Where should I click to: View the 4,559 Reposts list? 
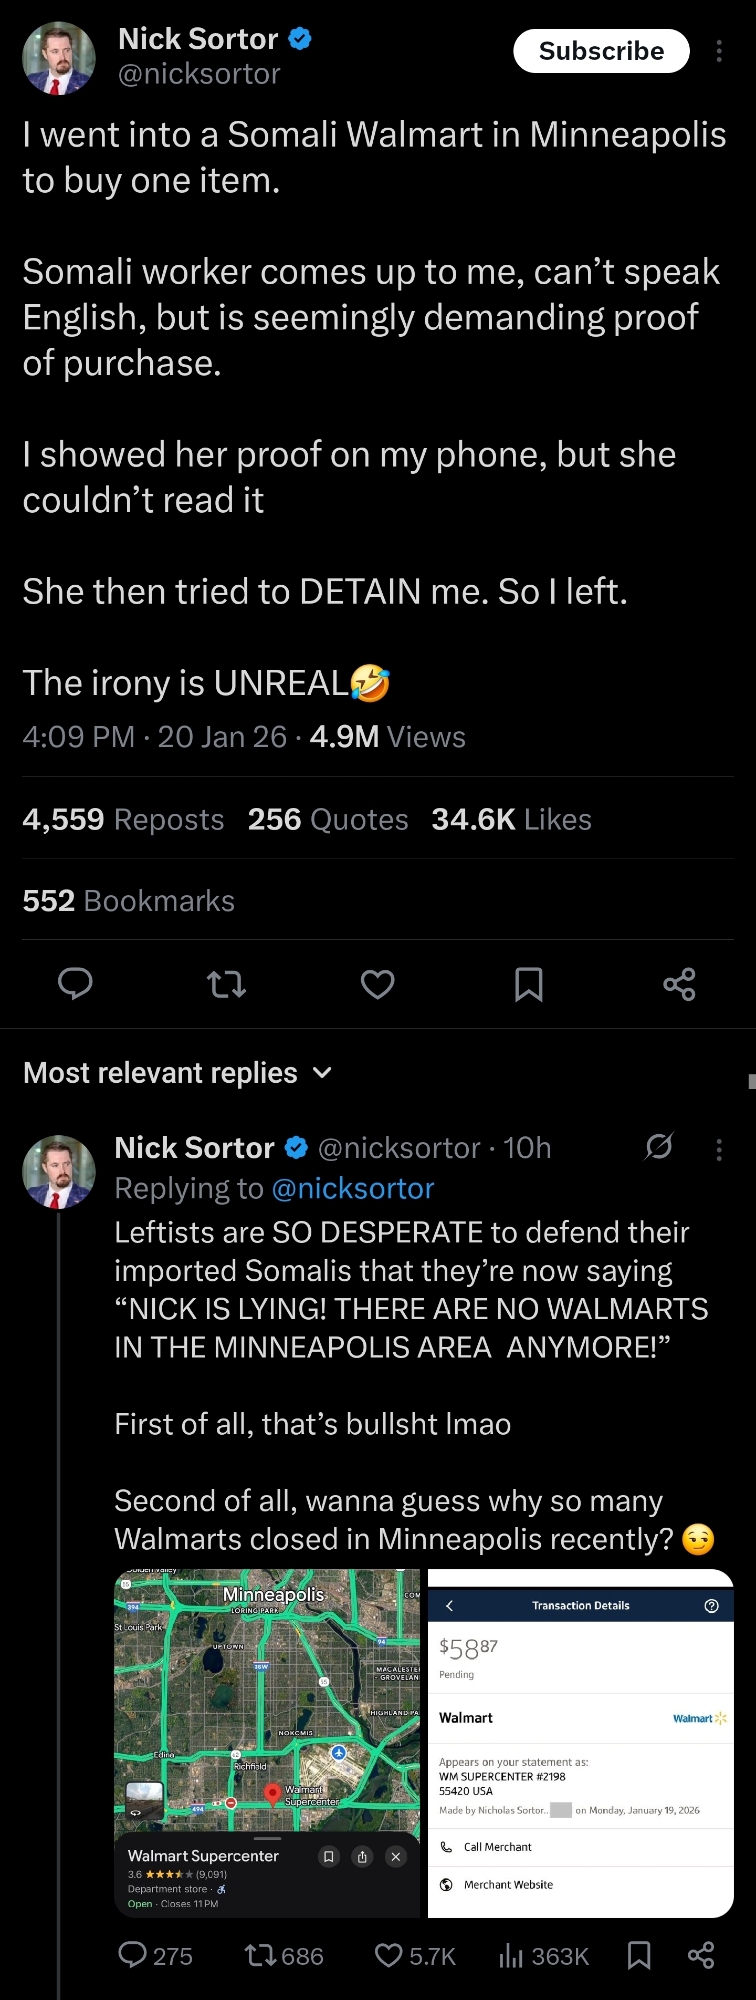click(123, 820)
